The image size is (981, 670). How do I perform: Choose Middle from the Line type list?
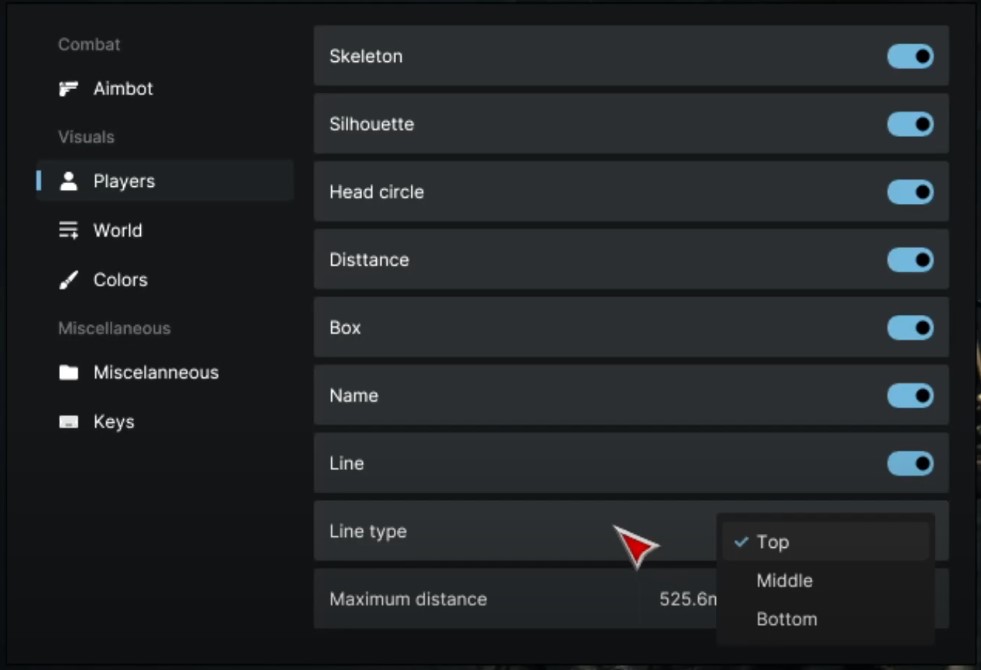click(x=785, y=581)
